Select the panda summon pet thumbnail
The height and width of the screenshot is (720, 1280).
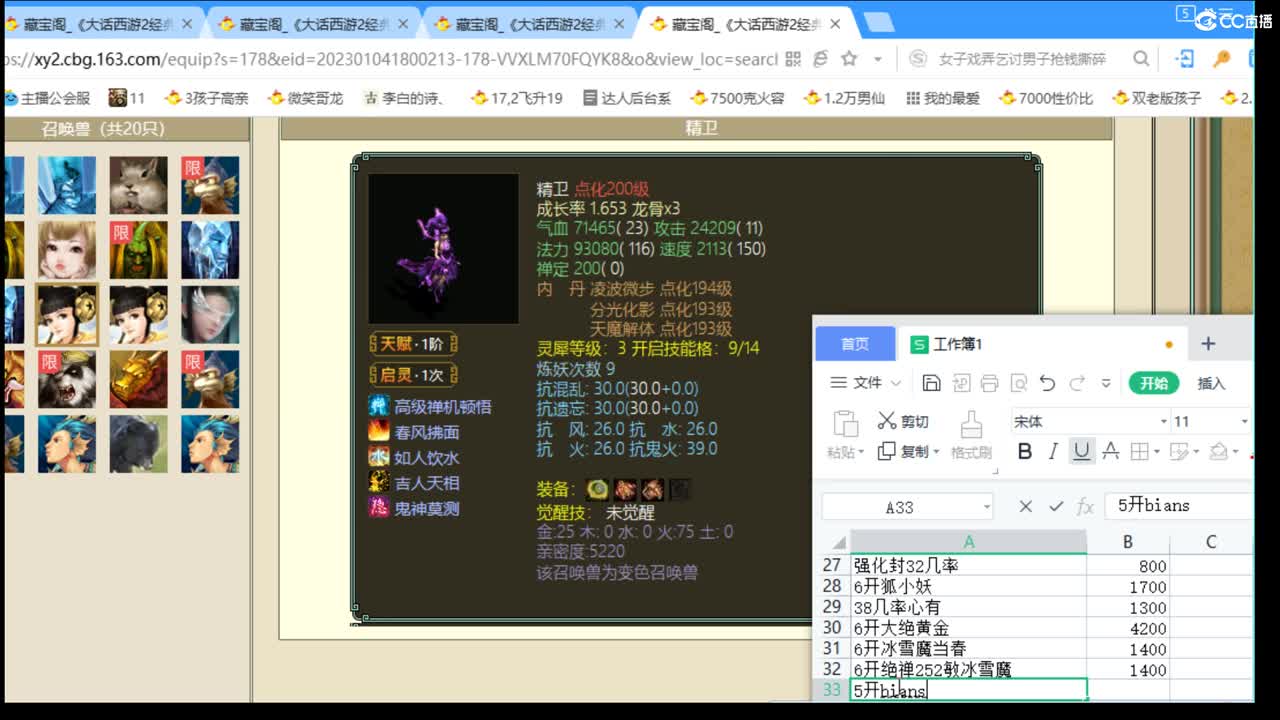click(67, 379)
